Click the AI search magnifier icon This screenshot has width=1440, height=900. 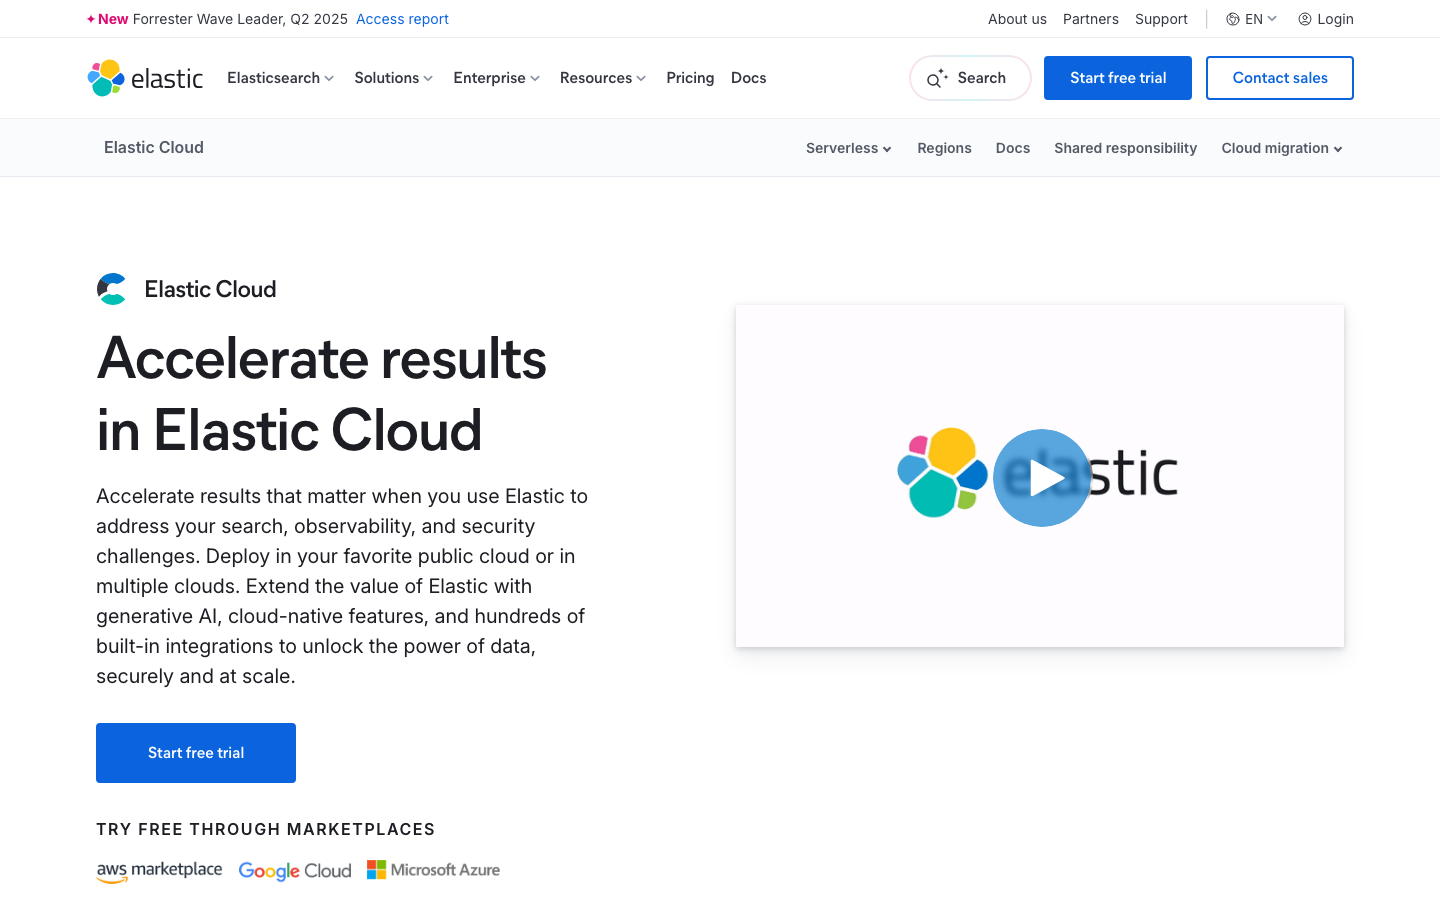click(x=936, y=78)
